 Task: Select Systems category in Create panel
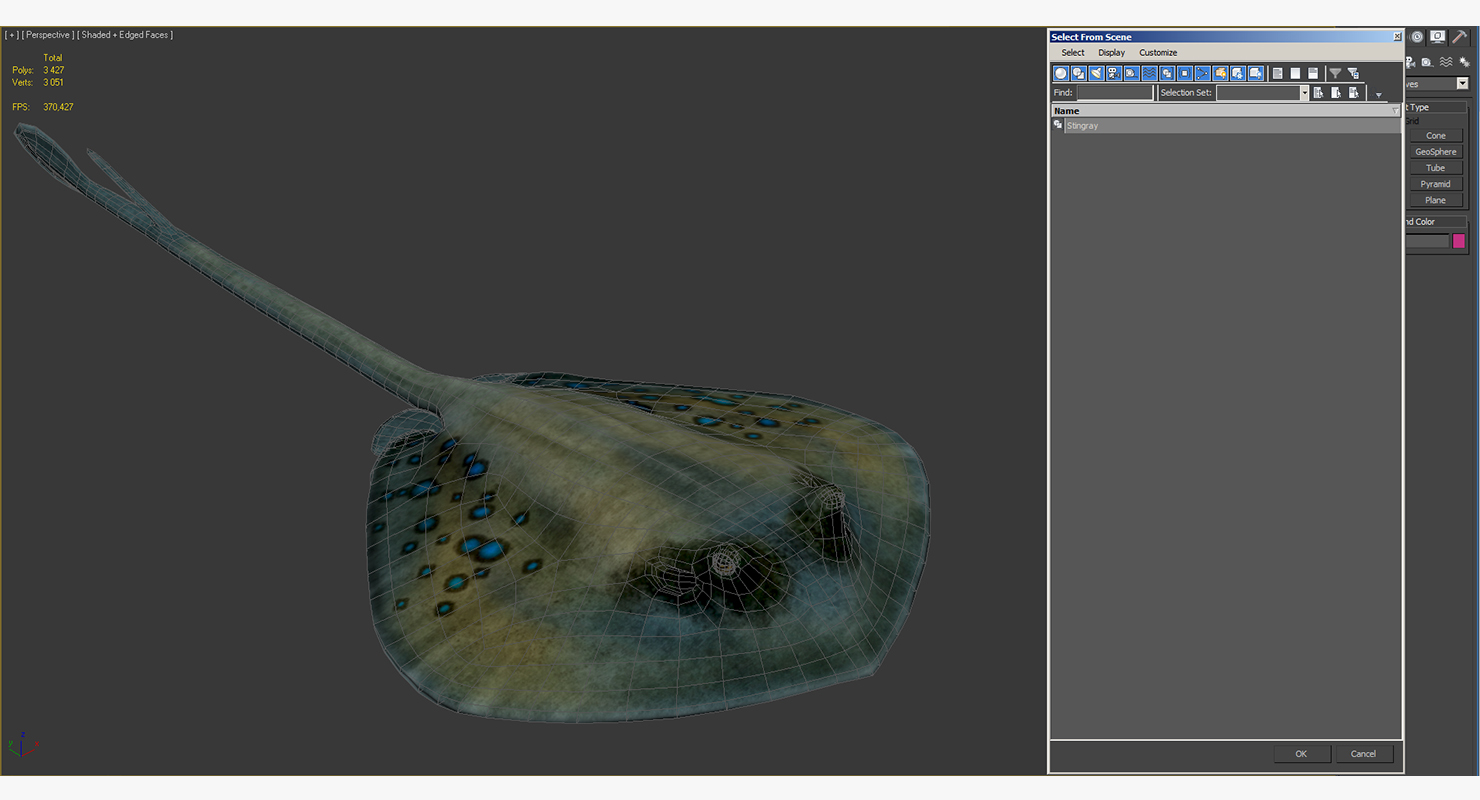click(1465, 62)
